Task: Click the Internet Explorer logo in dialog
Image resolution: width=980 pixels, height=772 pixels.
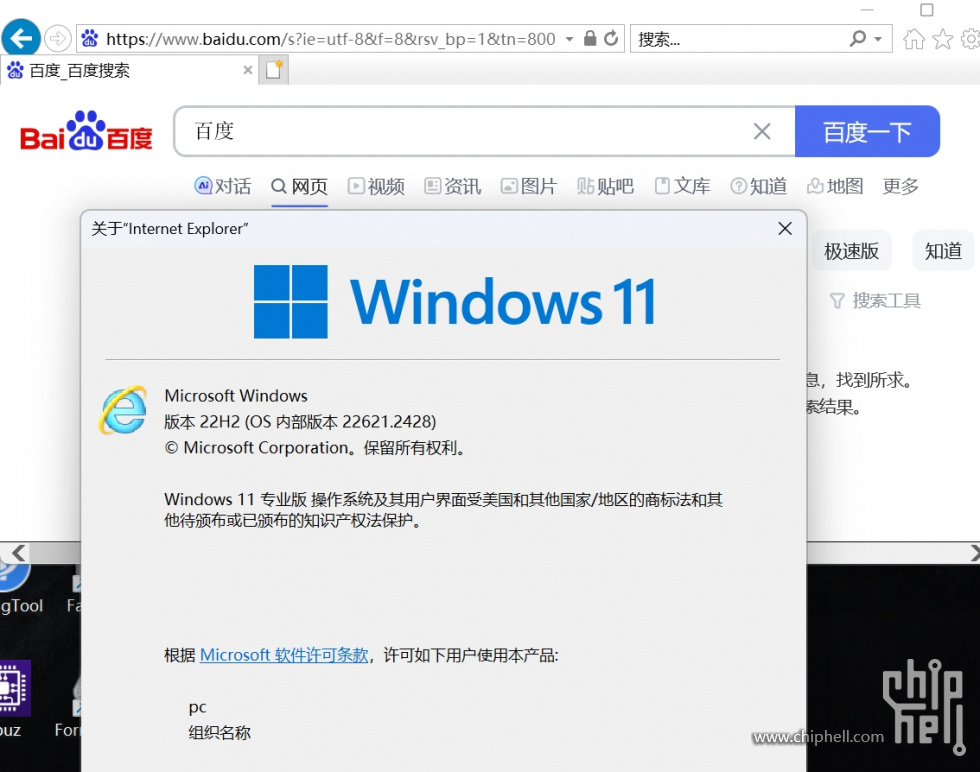Action: pos(123,410)
